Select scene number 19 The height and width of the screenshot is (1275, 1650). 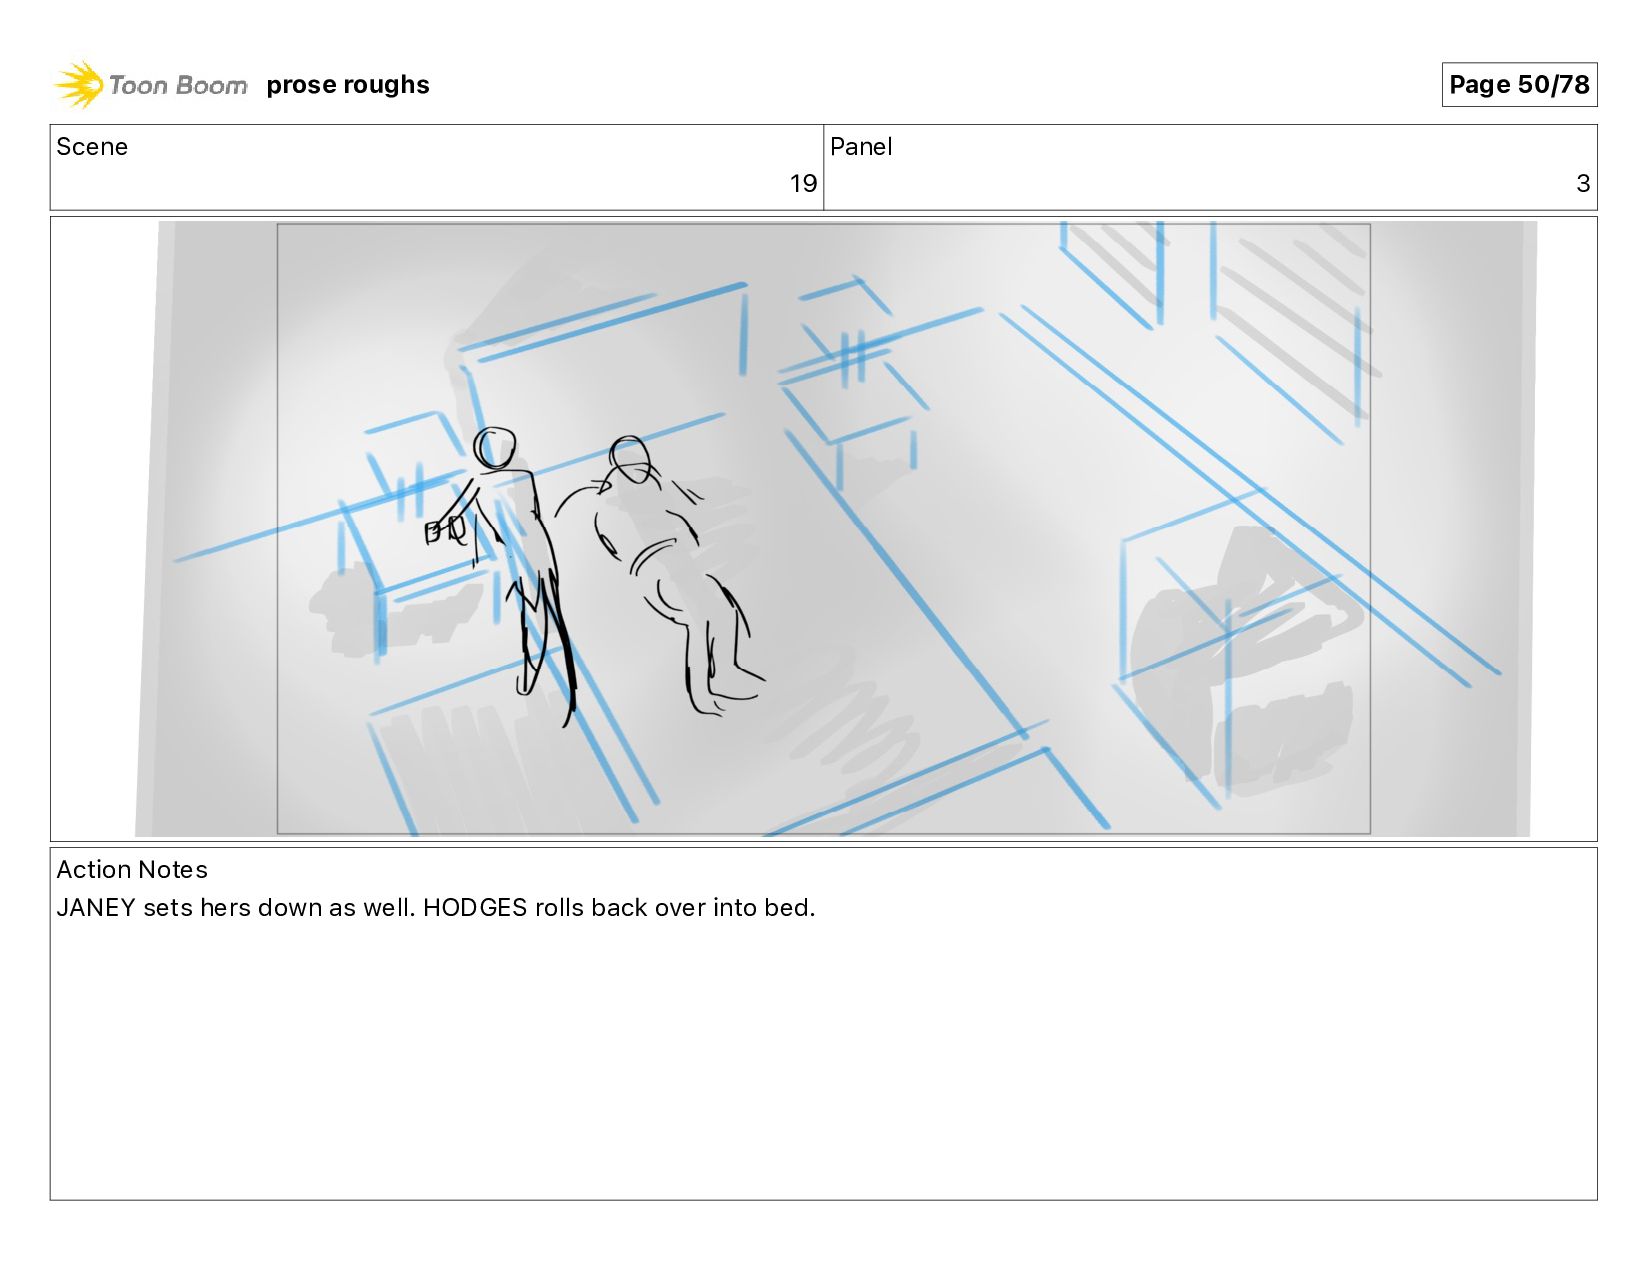pyautogui.click(x=803, y=184)
